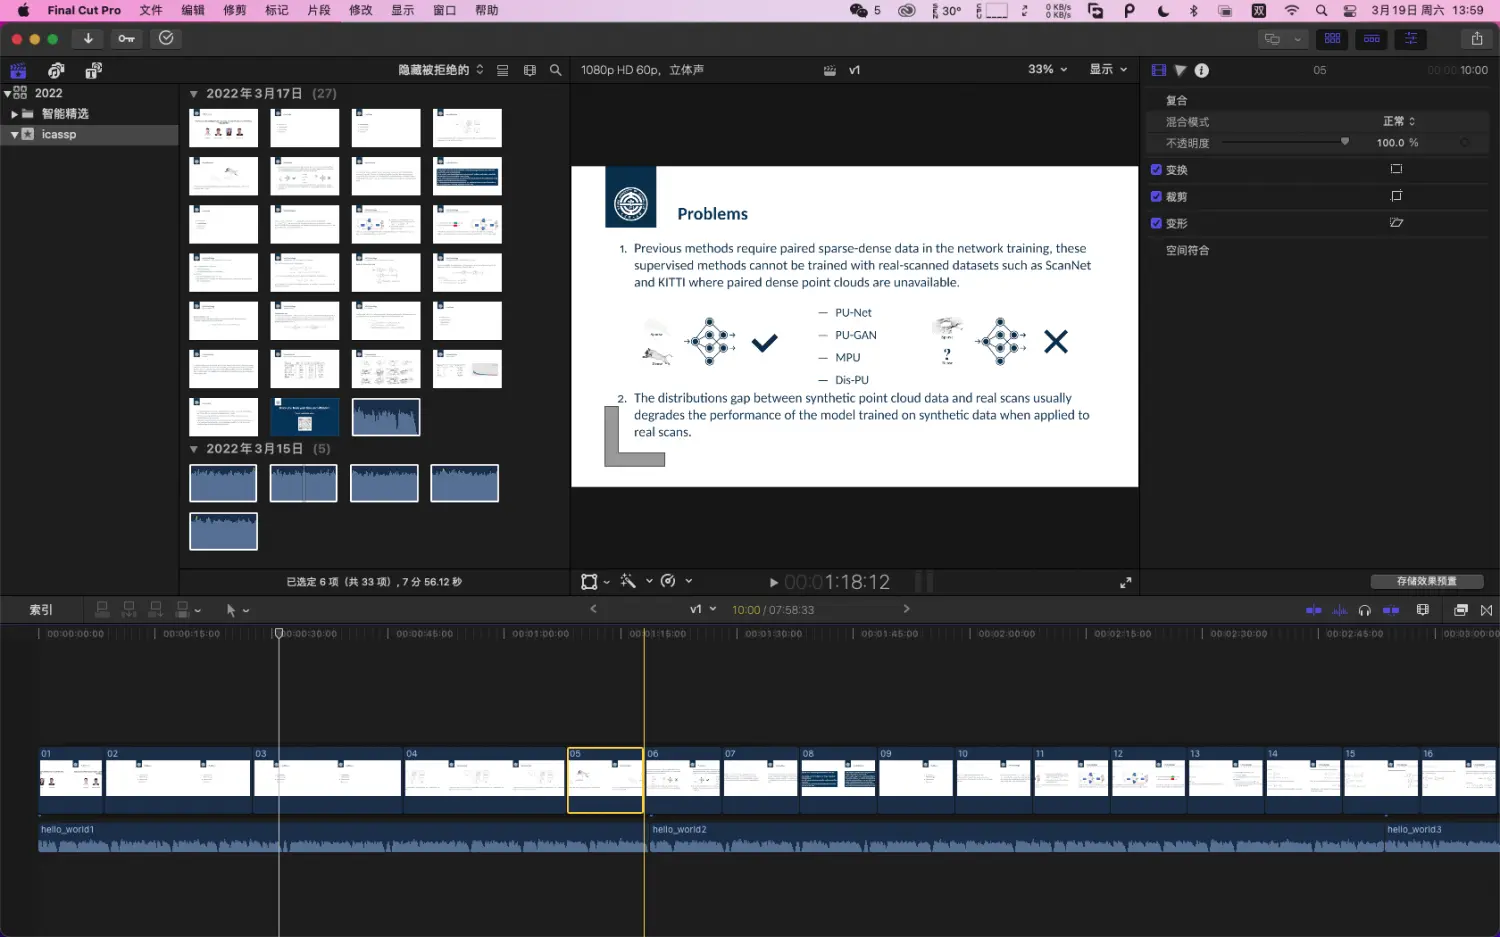The height and width of the screenshot is (937, 1500).
Task: Click the share export icon
Action: coord(1476,39)
